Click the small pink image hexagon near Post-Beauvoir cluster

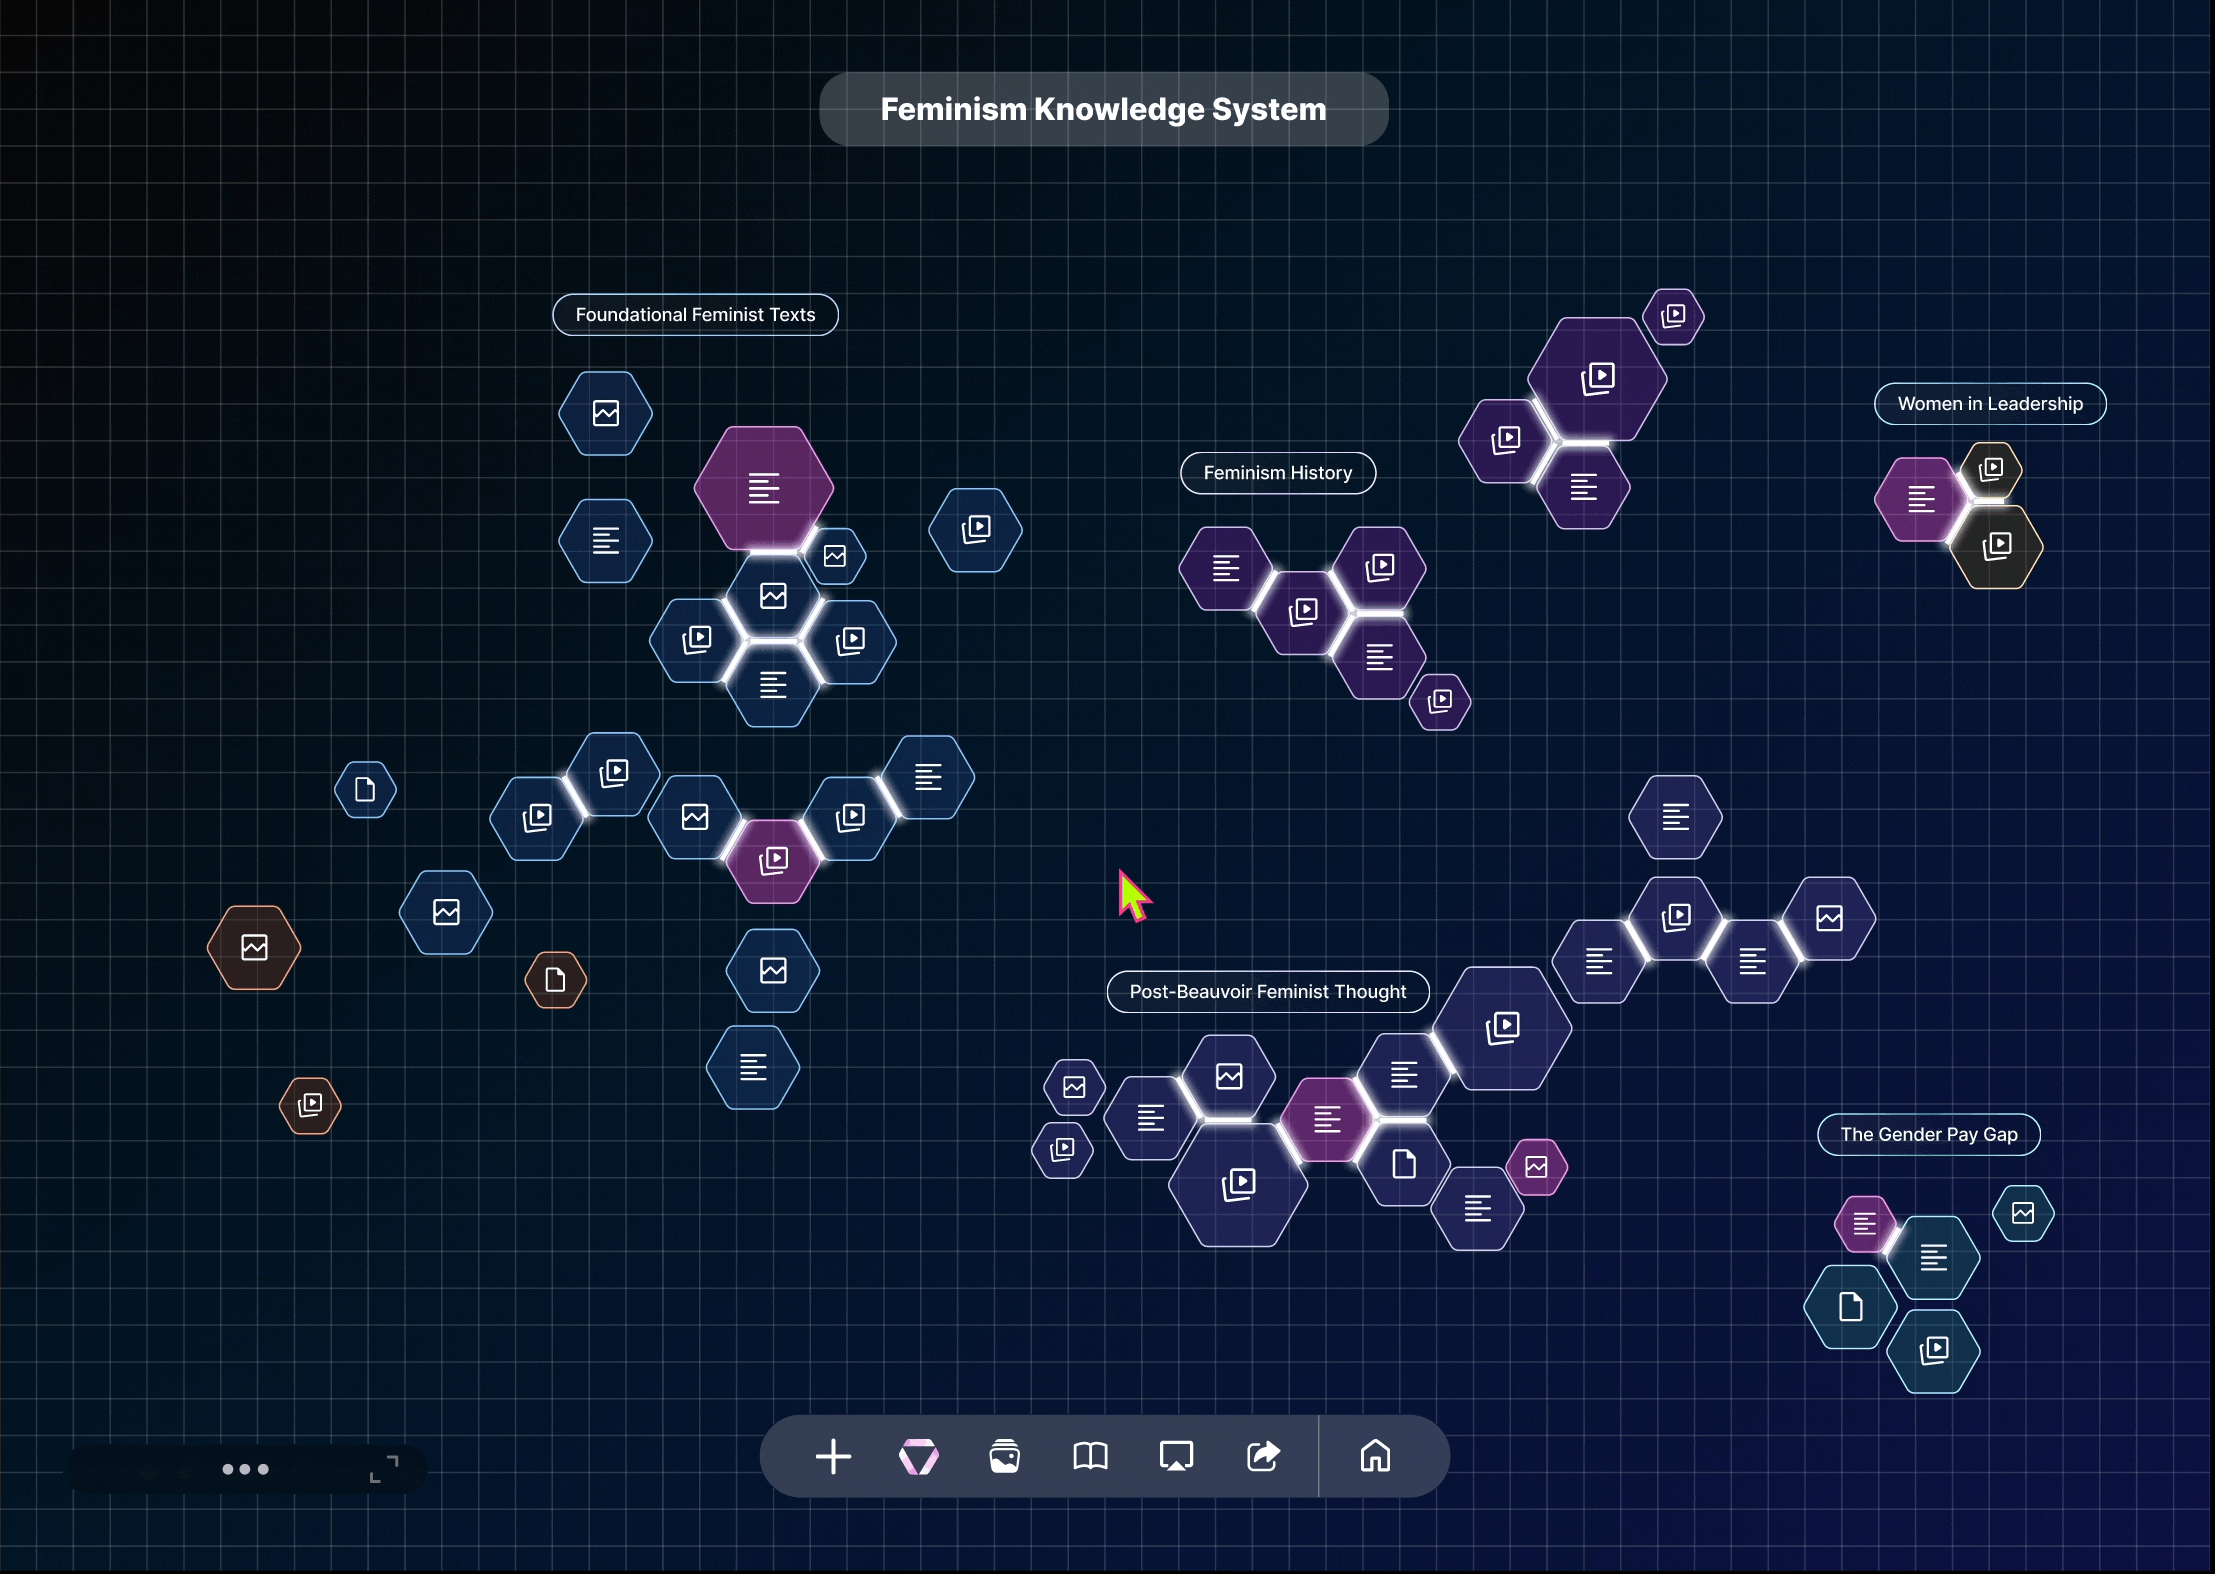pos(1536,1167)
